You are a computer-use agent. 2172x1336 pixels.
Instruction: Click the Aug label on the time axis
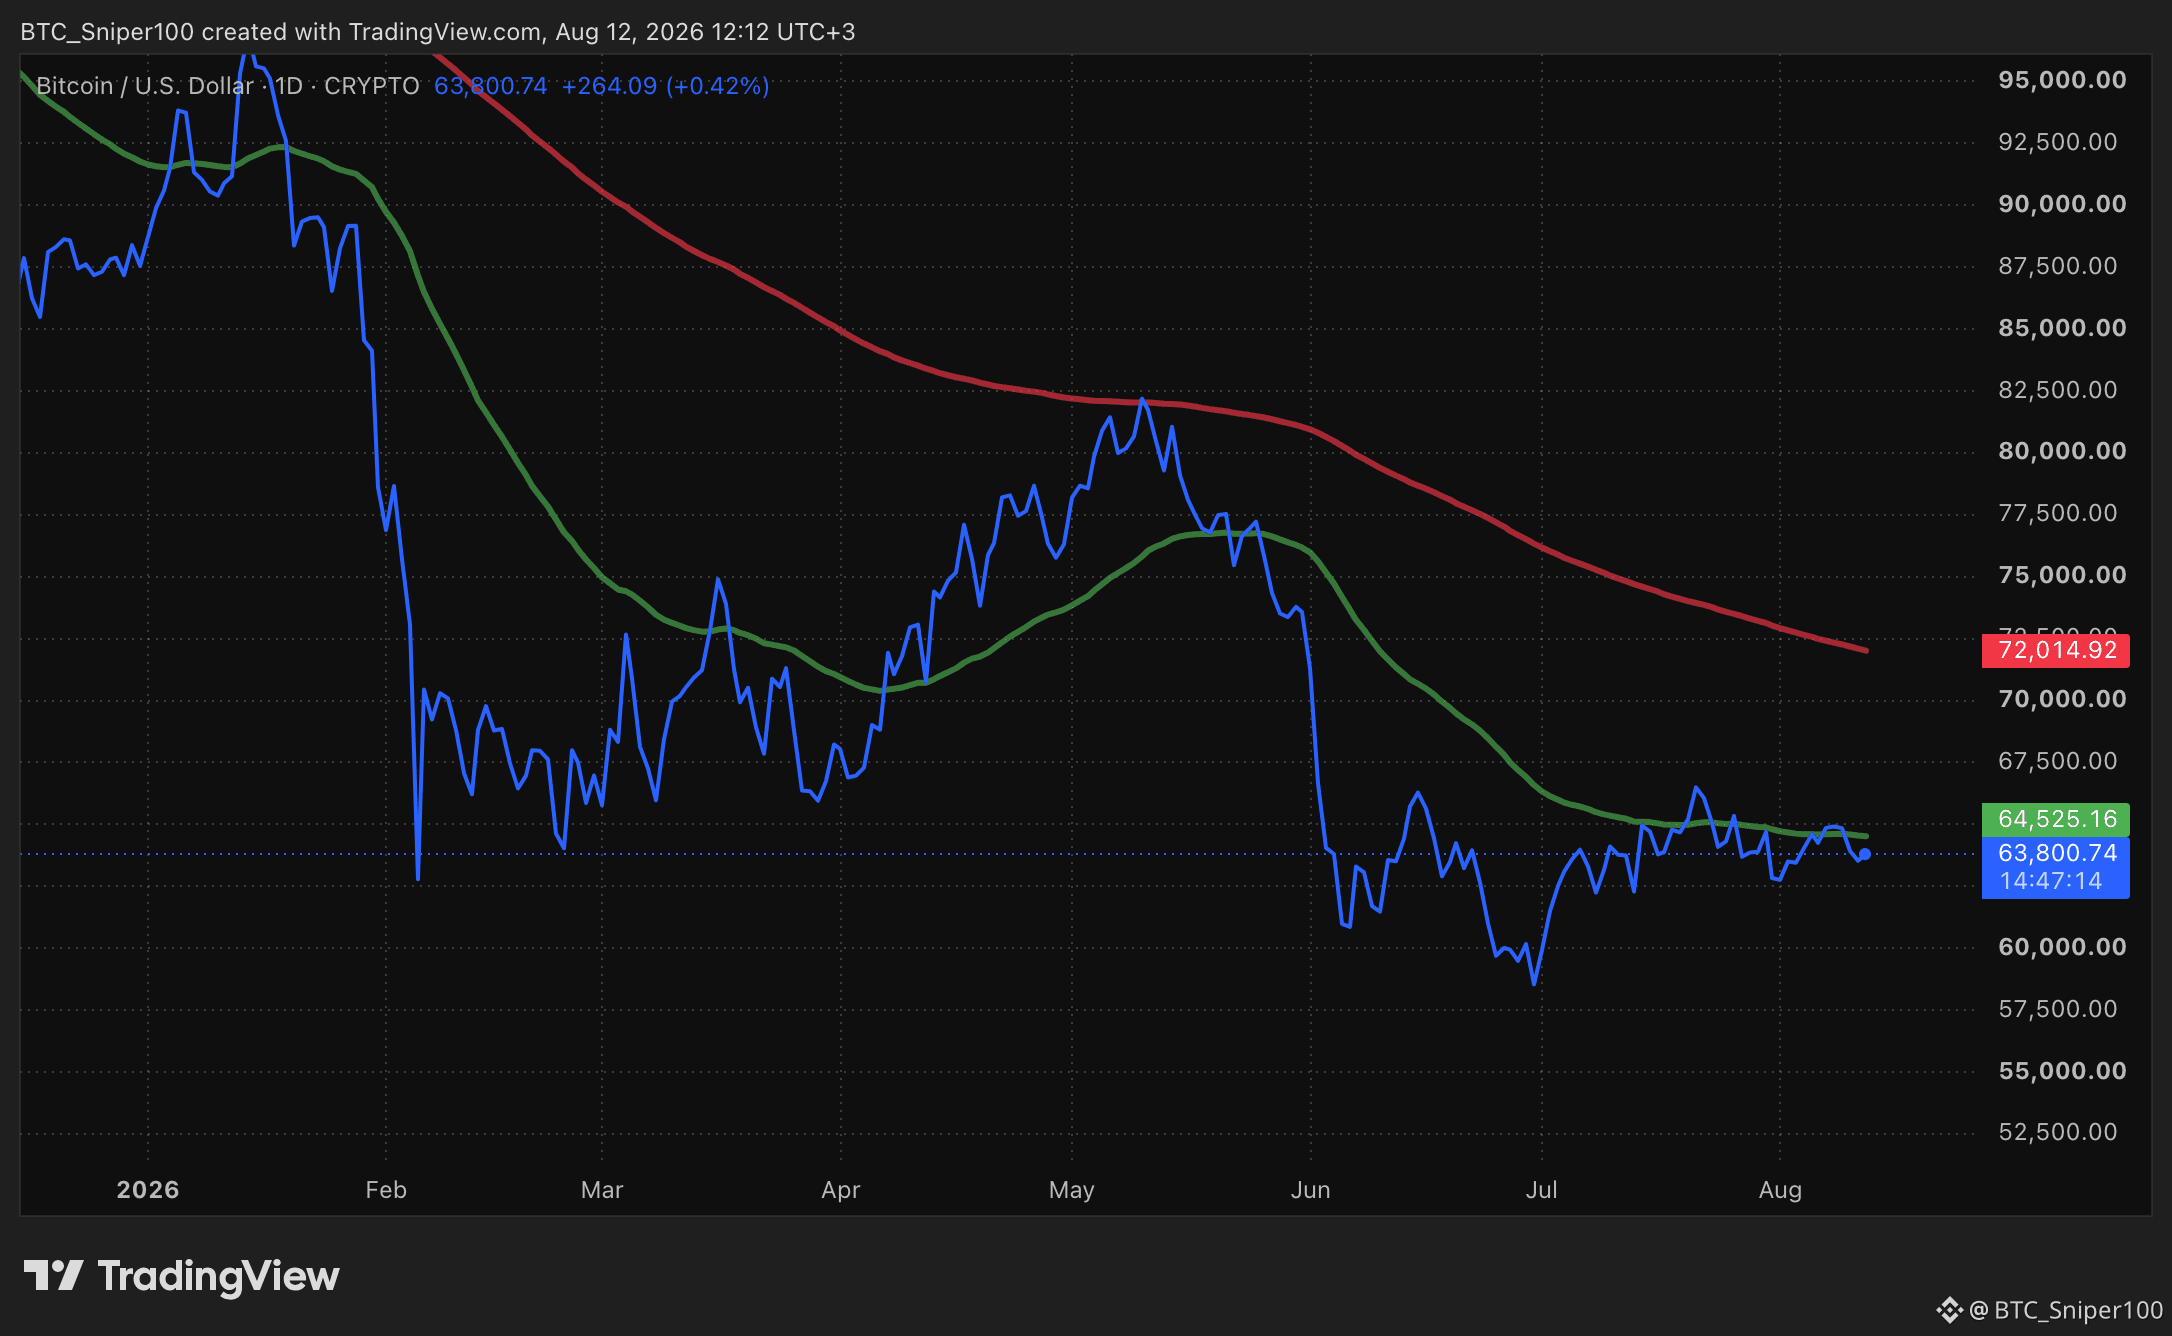point(1780,1190)
